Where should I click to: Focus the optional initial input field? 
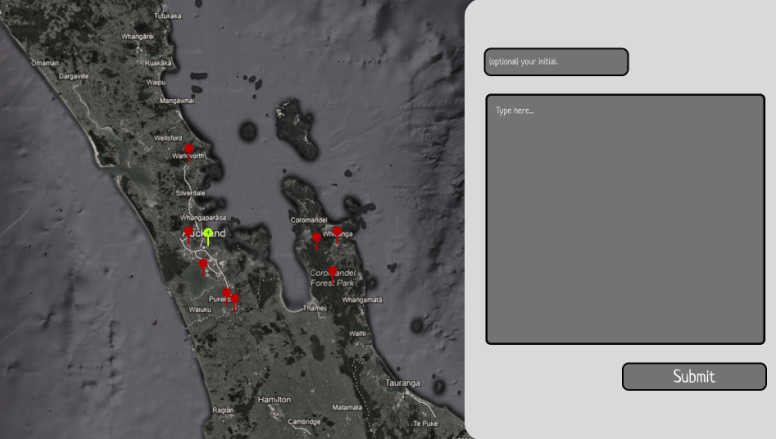tap(556, 62)
